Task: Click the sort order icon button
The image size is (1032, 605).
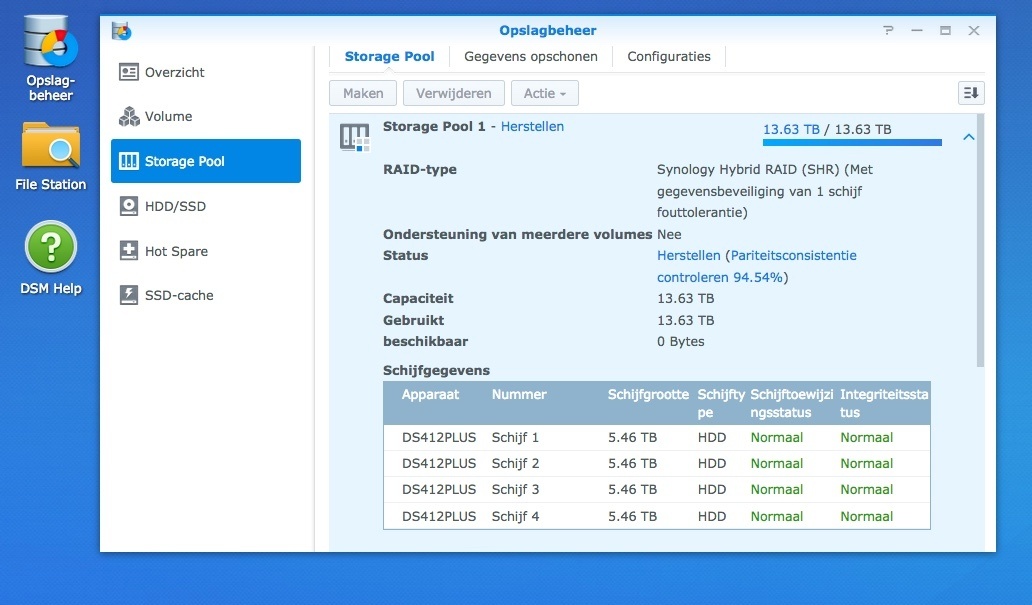Action: click(x=971, y=93)
